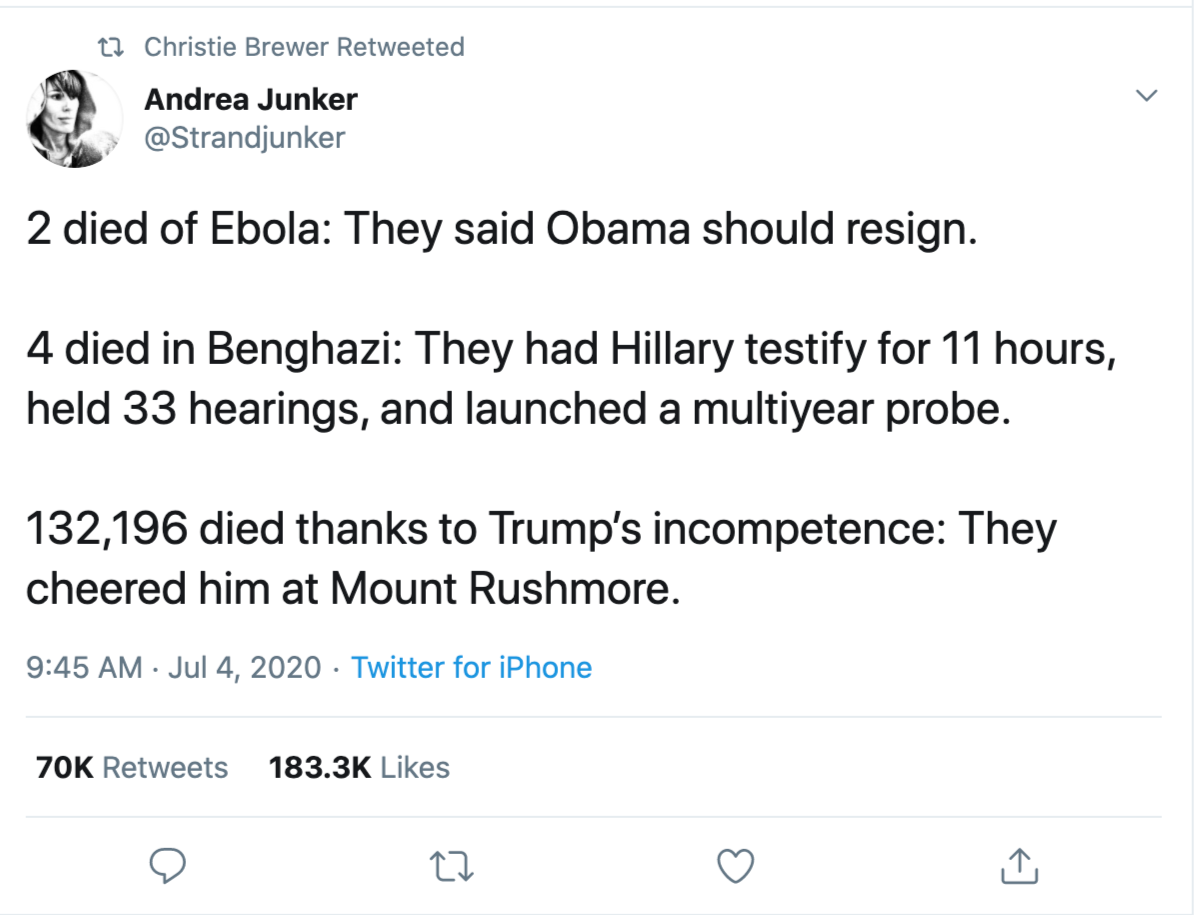1197x915 pixels.
Task: Open Andrea Junker's profile picture
Action: point(74,118)
